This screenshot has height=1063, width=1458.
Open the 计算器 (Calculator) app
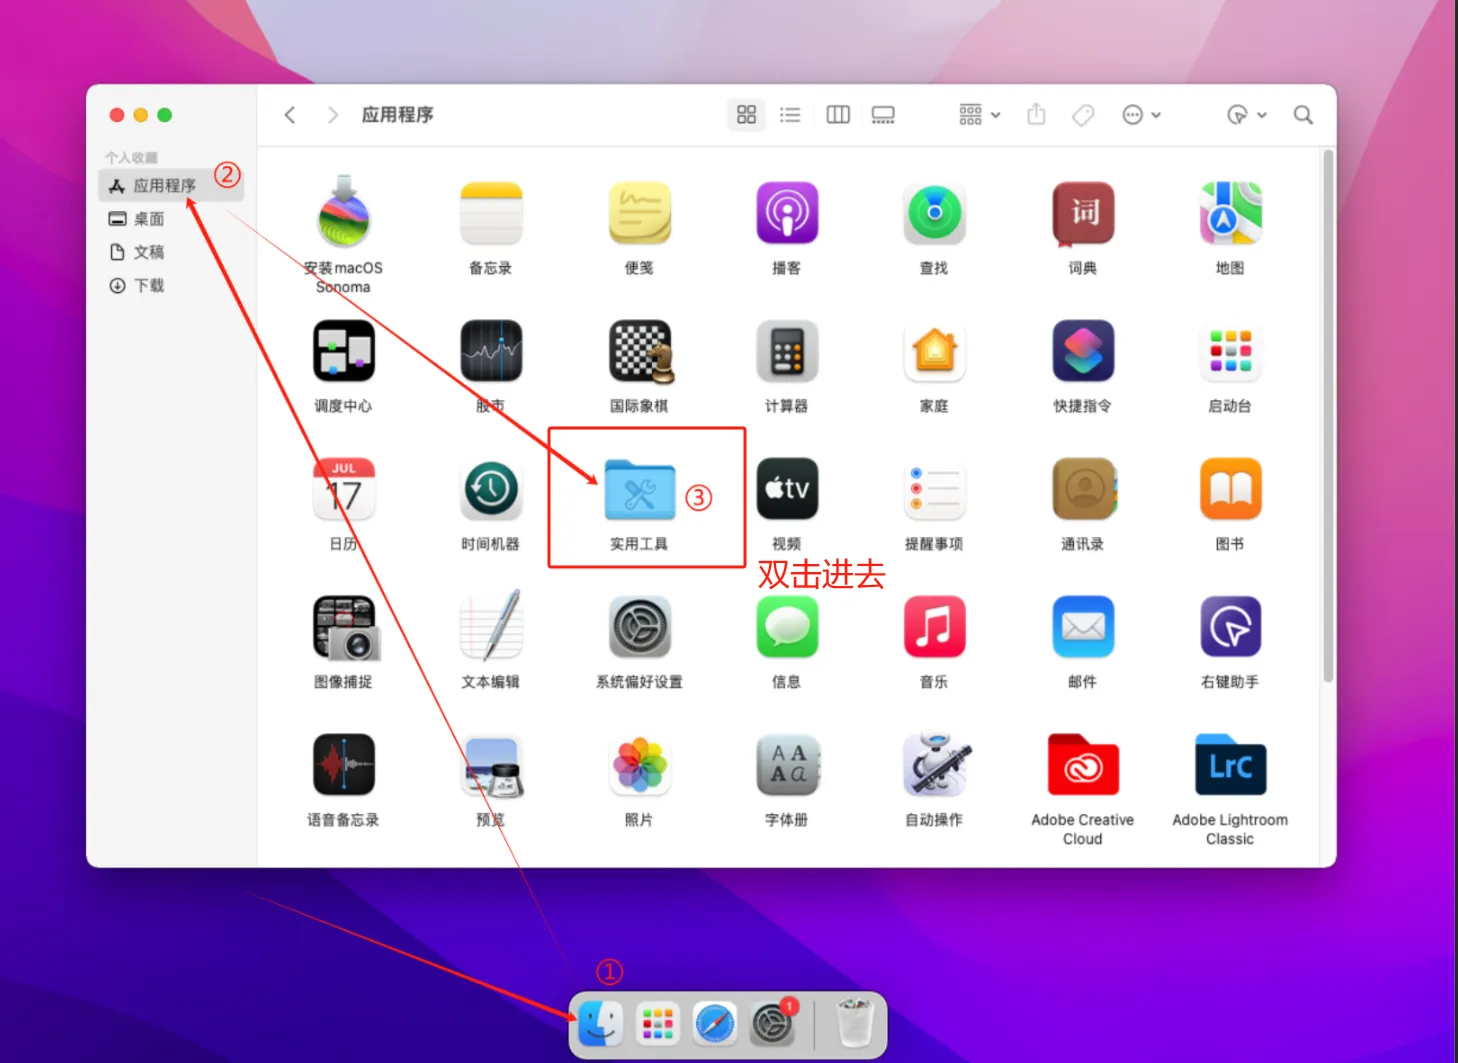click(x=787, y=352)
